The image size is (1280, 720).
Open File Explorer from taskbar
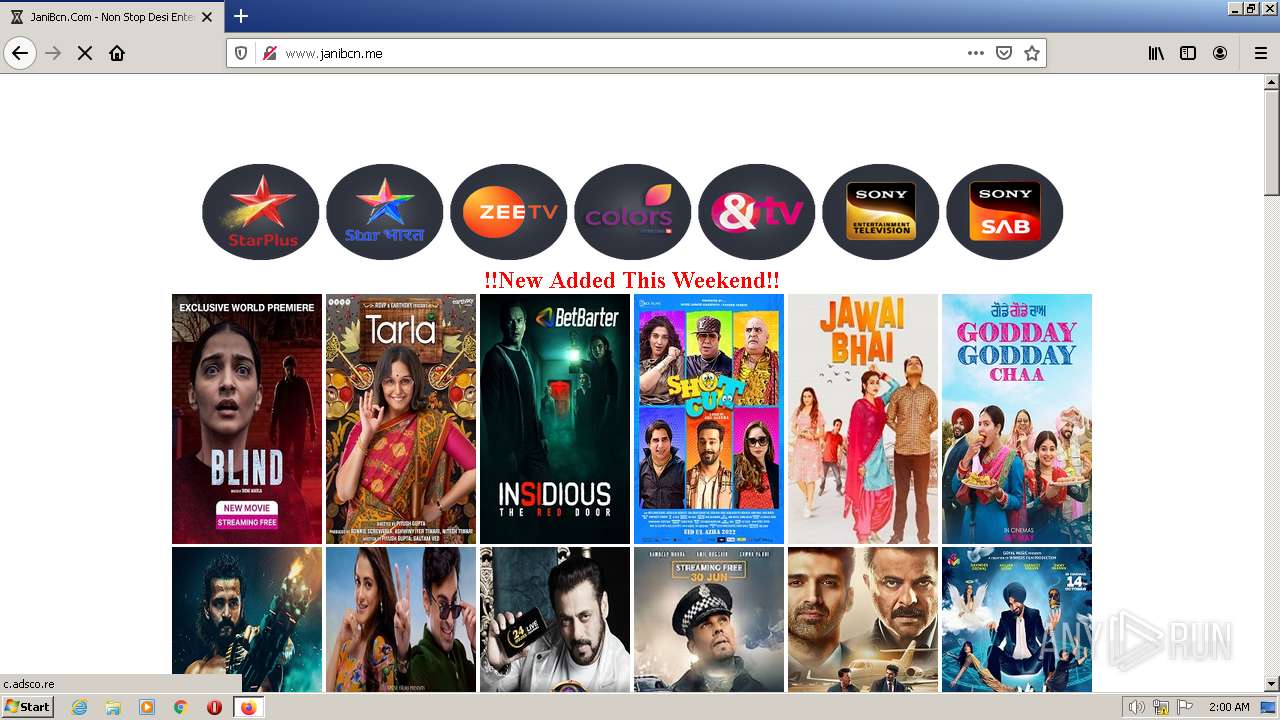point(113,707)
